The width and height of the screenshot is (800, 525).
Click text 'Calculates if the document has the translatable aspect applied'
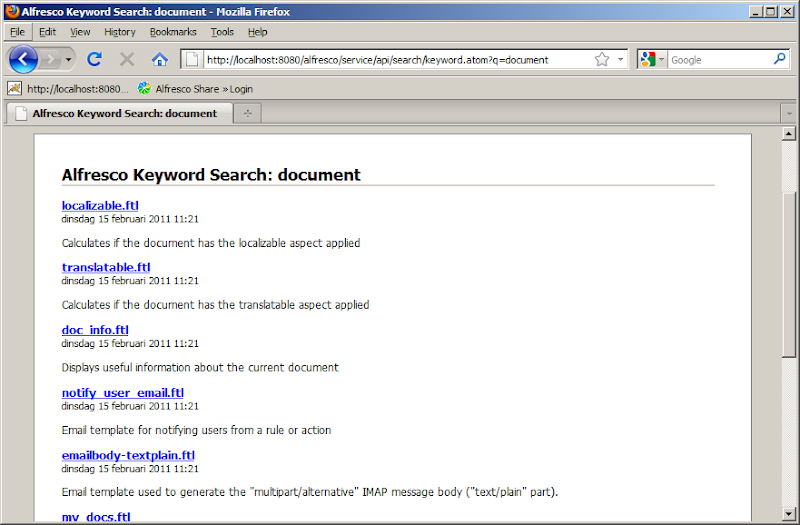coord(215,305)
